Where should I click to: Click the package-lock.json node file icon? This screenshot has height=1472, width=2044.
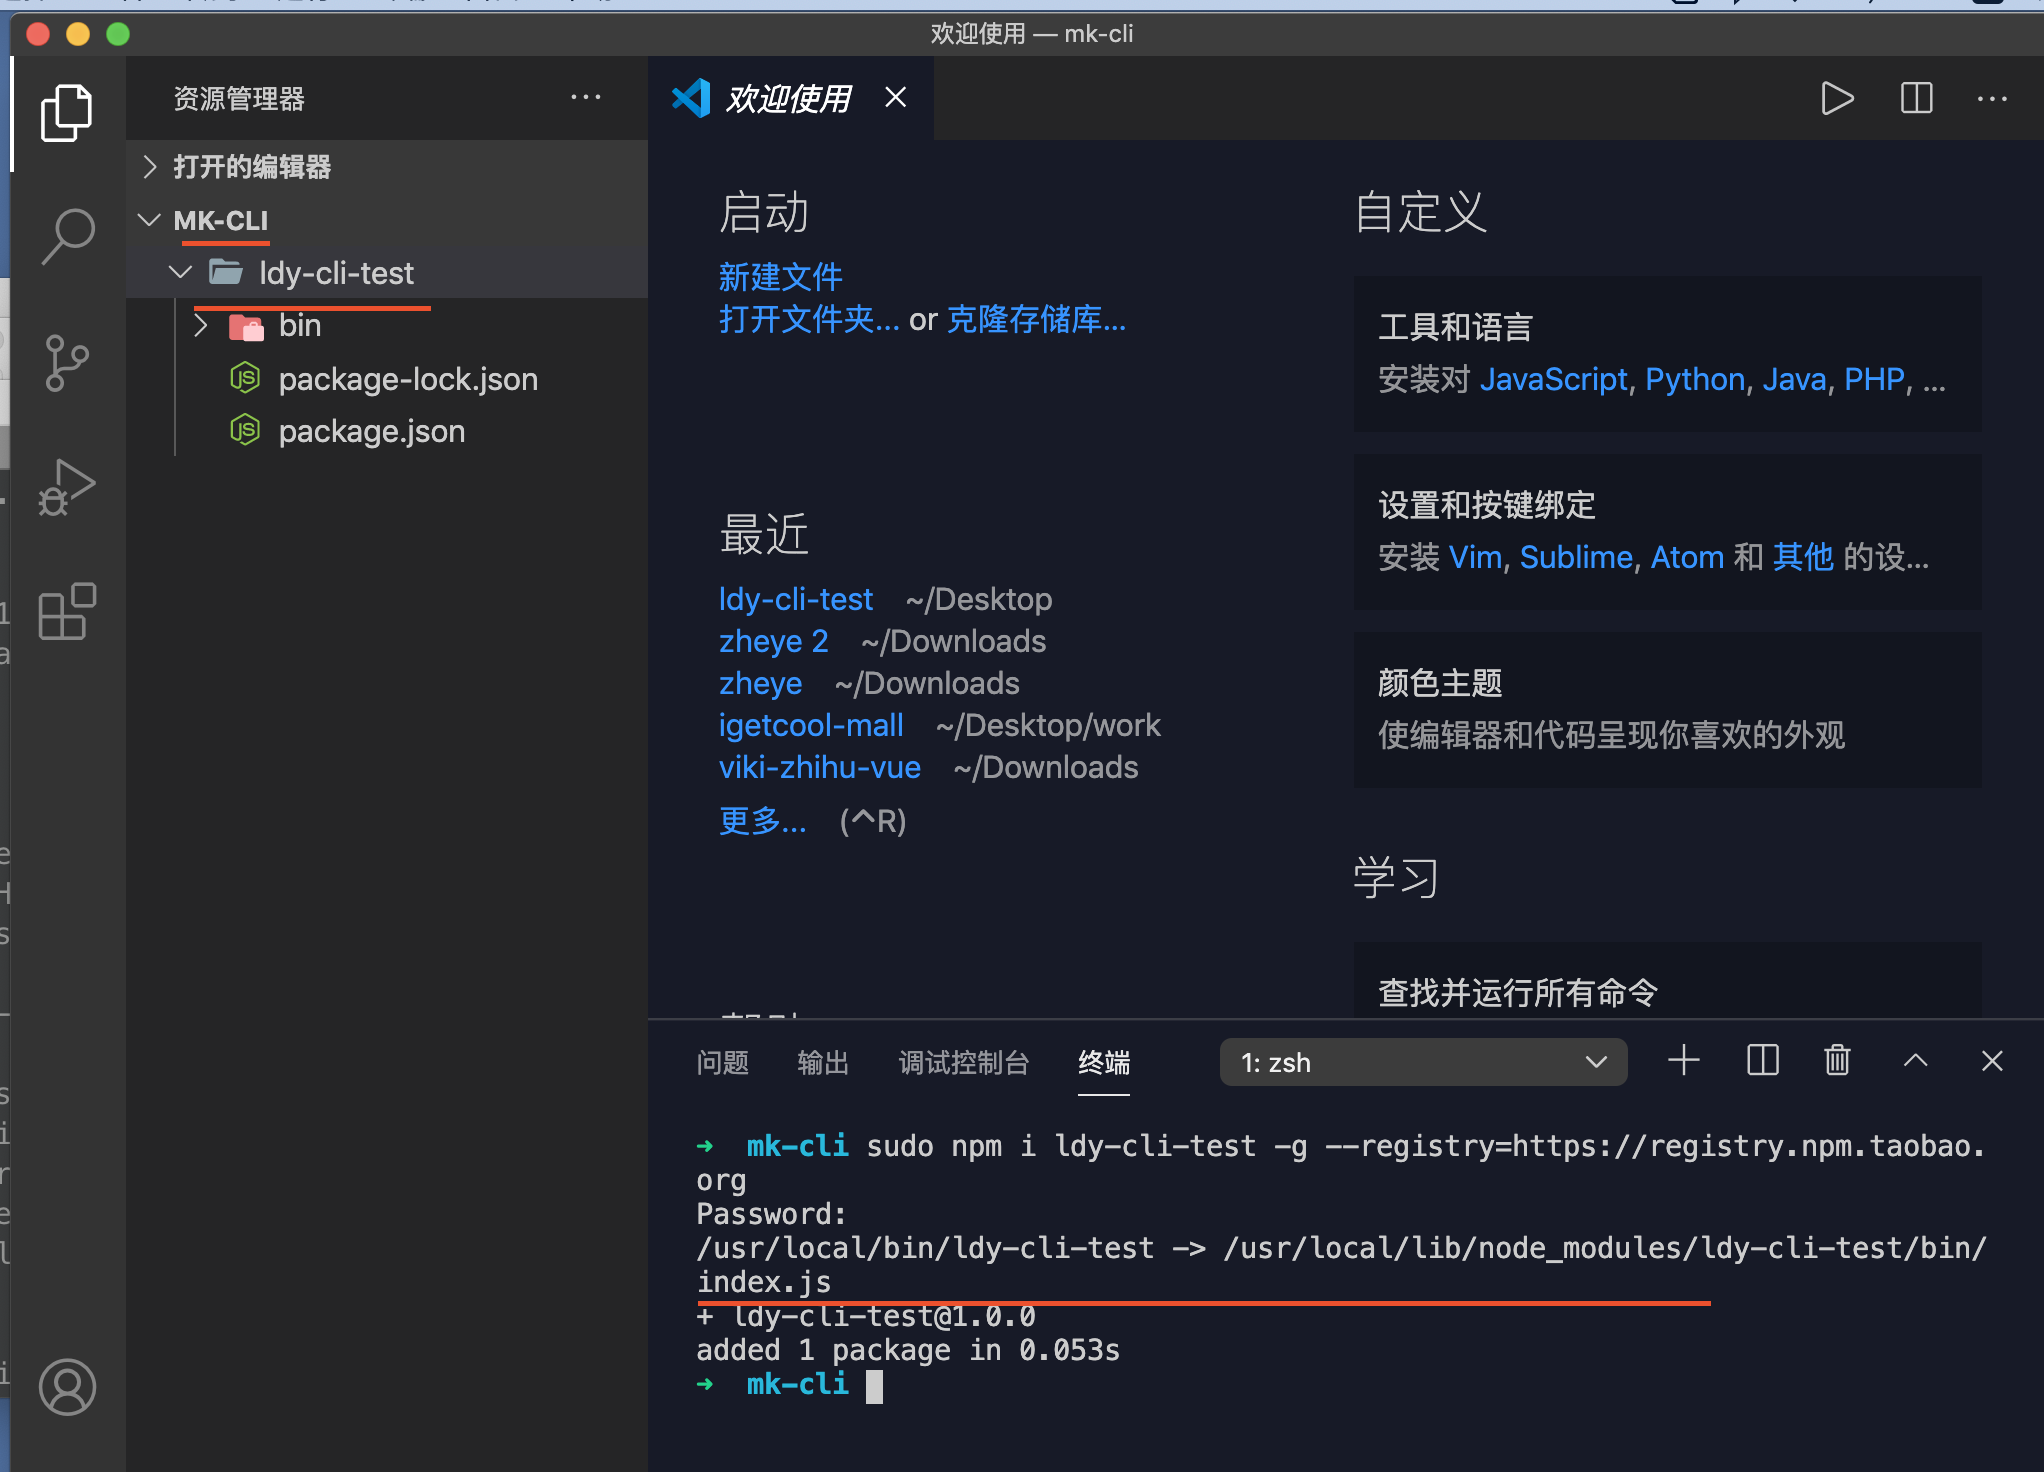point(245,378)
